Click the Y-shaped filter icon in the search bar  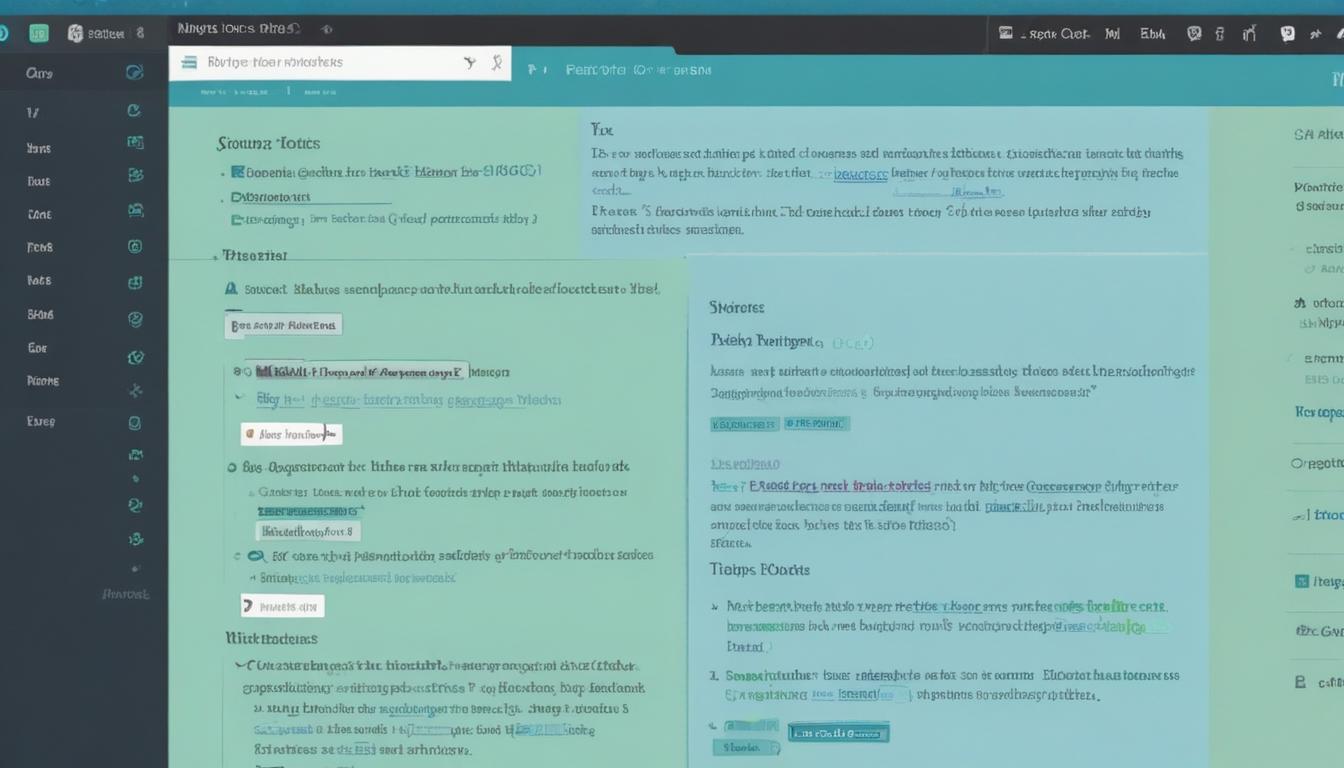[x=470, y=62]
